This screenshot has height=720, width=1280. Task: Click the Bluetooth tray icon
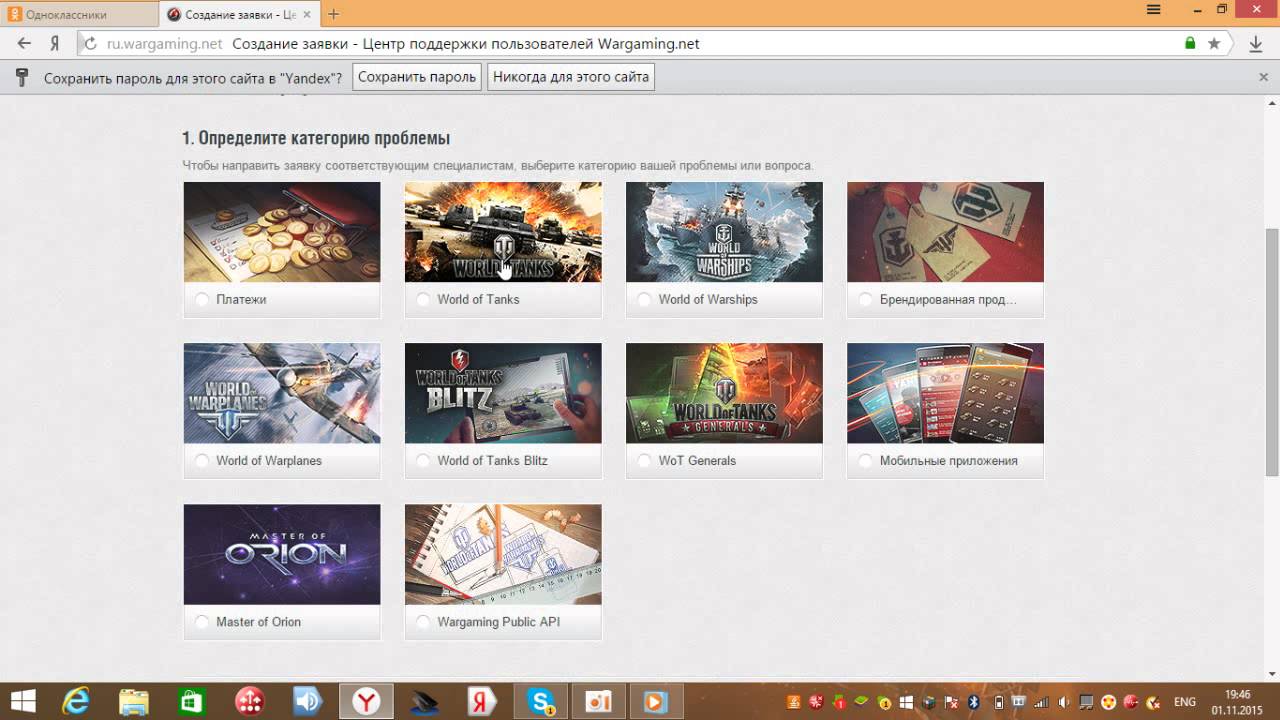[973, 702]
